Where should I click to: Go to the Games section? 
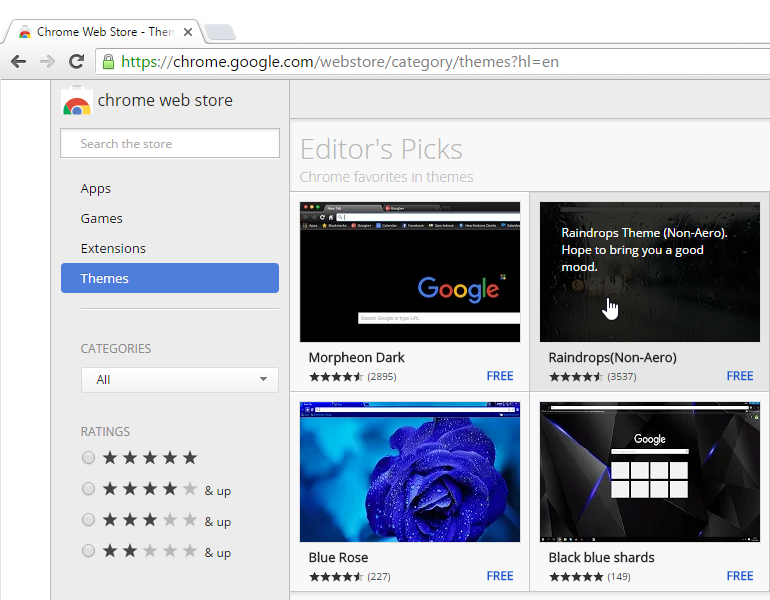[102, 219]
